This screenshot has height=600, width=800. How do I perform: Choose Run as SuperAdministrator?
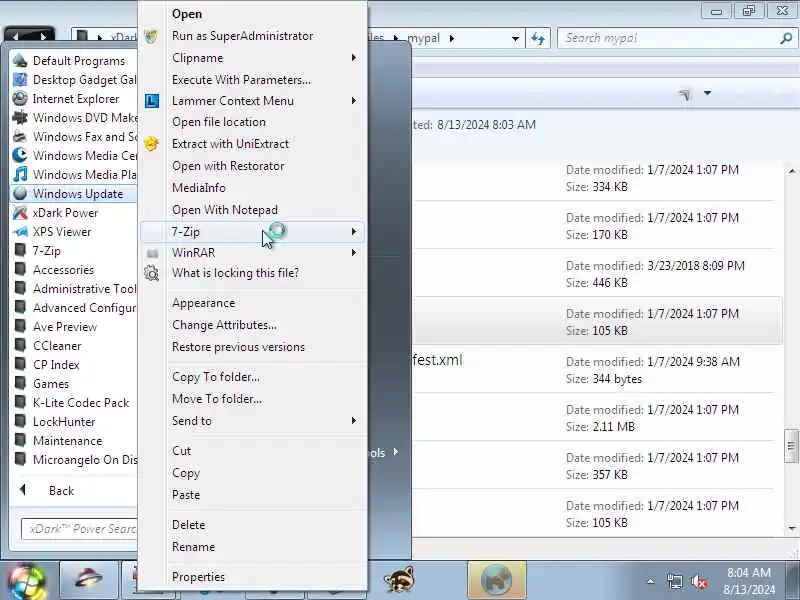point(253,36)
